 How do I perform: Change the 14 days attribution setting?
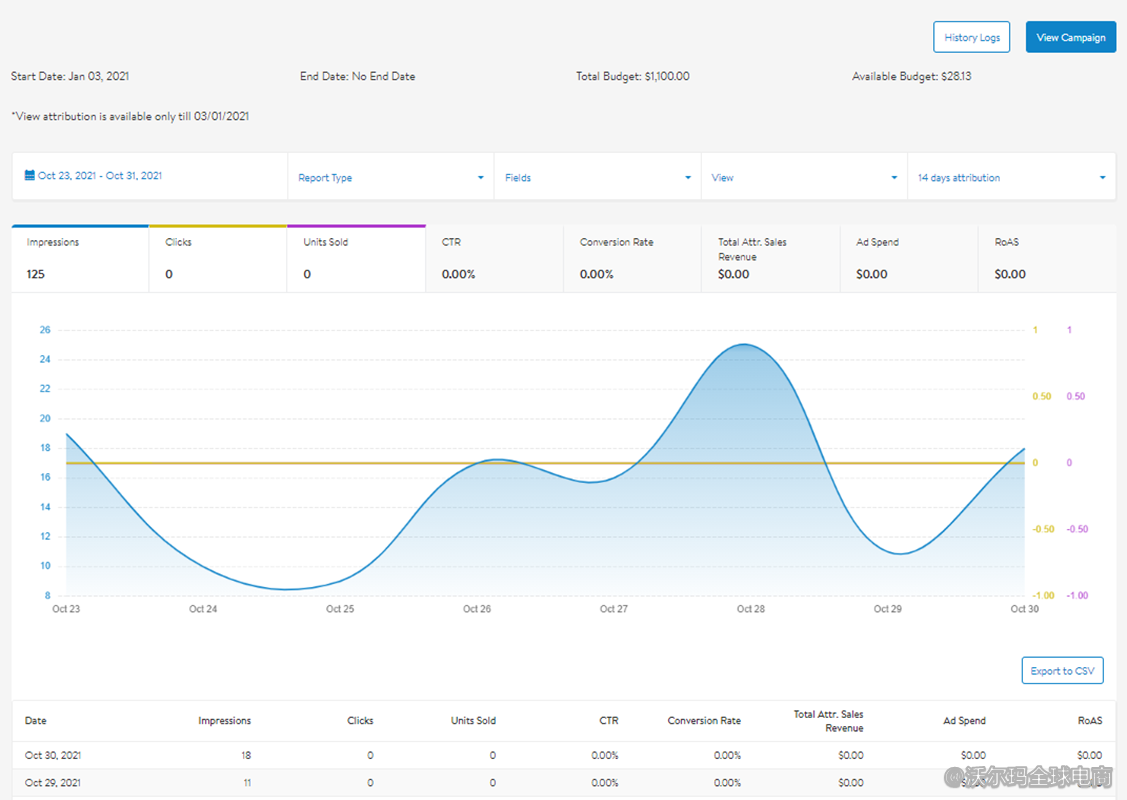point(1011,178)
